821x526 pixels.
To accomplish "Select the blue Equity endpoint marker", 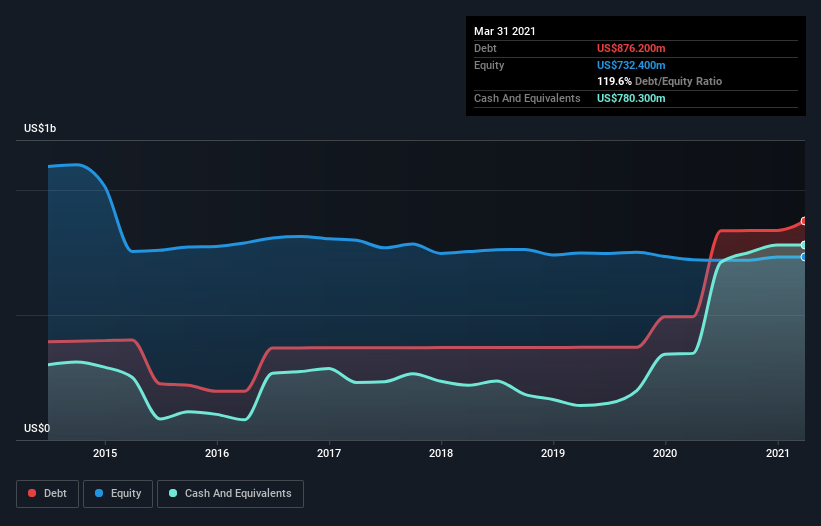I will click(x=804, y=257).
